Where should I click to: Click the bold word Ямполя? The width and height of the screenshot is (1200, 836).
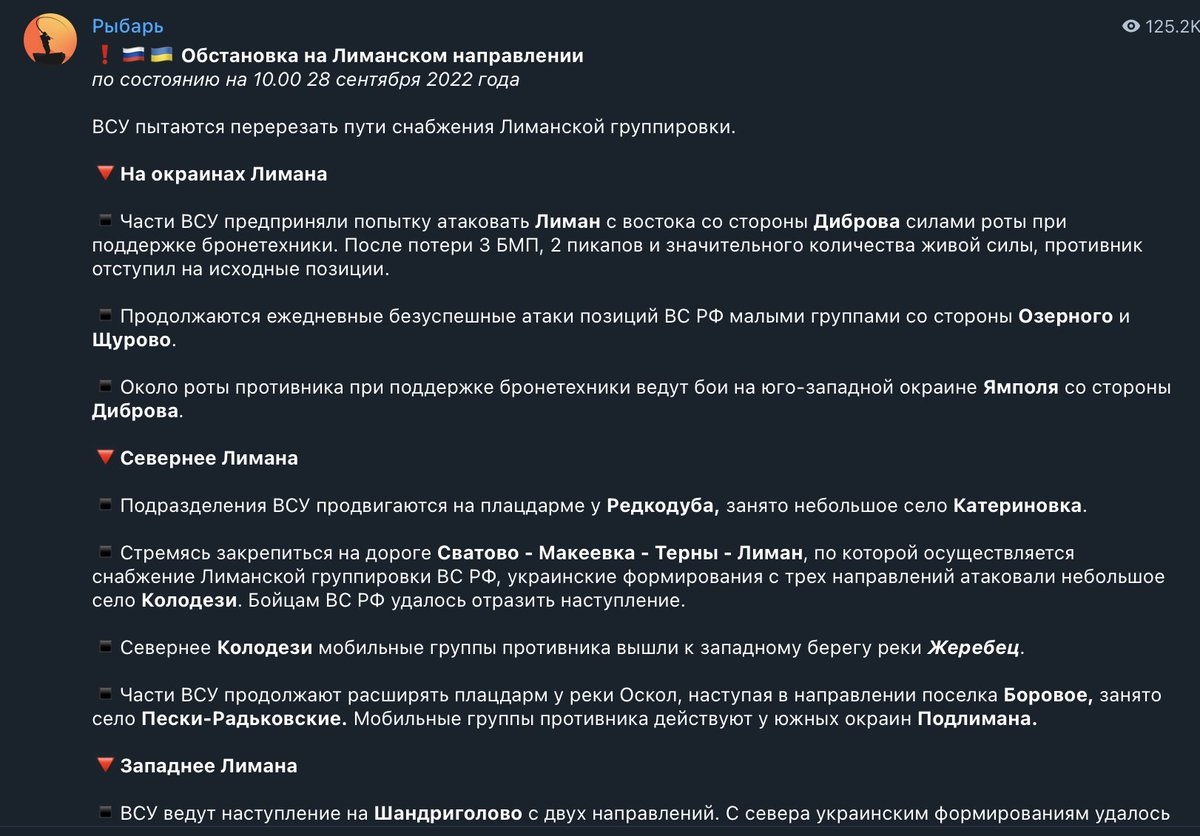(1020, 387)
